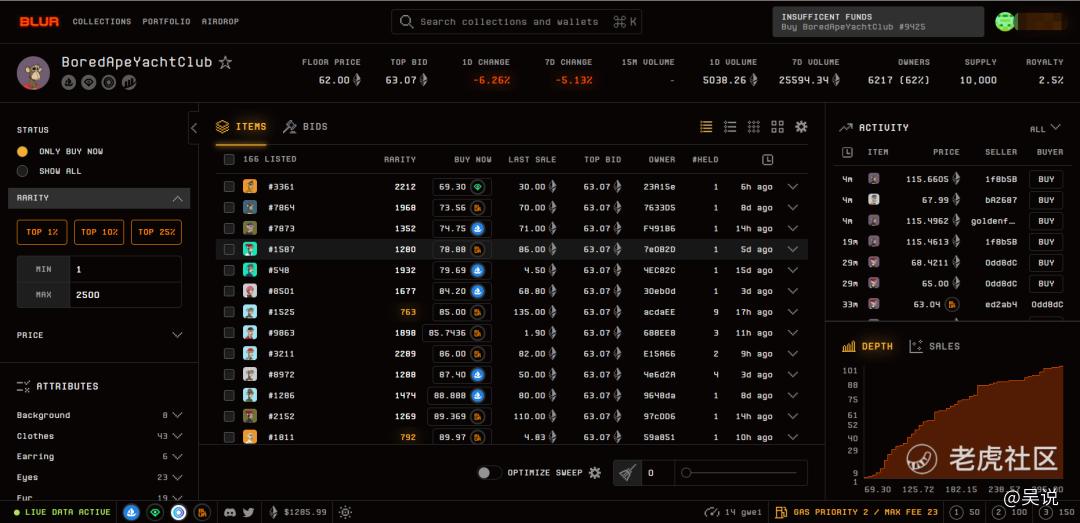1080x523 pixels.
Task: Open the Activity ALL filter dropdown
Action: [x=1046, y=128]
